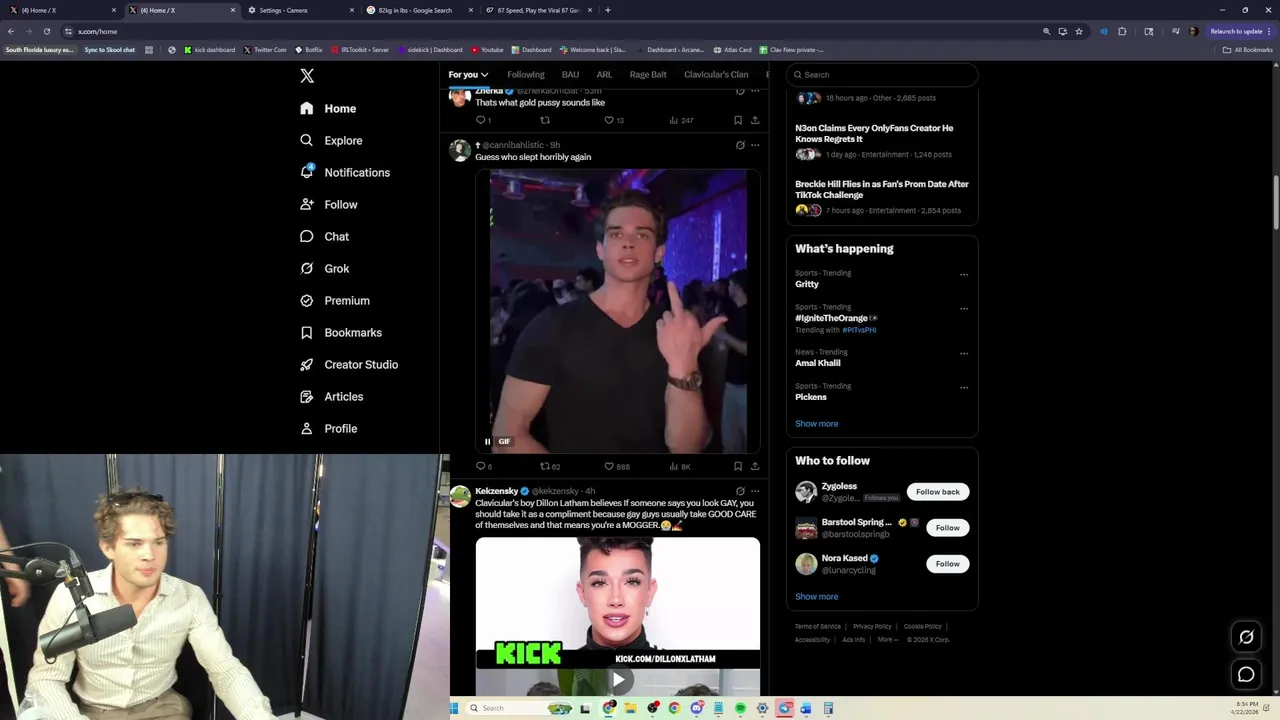Open more options on Kekzensky post
Image resolution: width=1280 pixels, height=720 pixels.
[x=755, y=491]
